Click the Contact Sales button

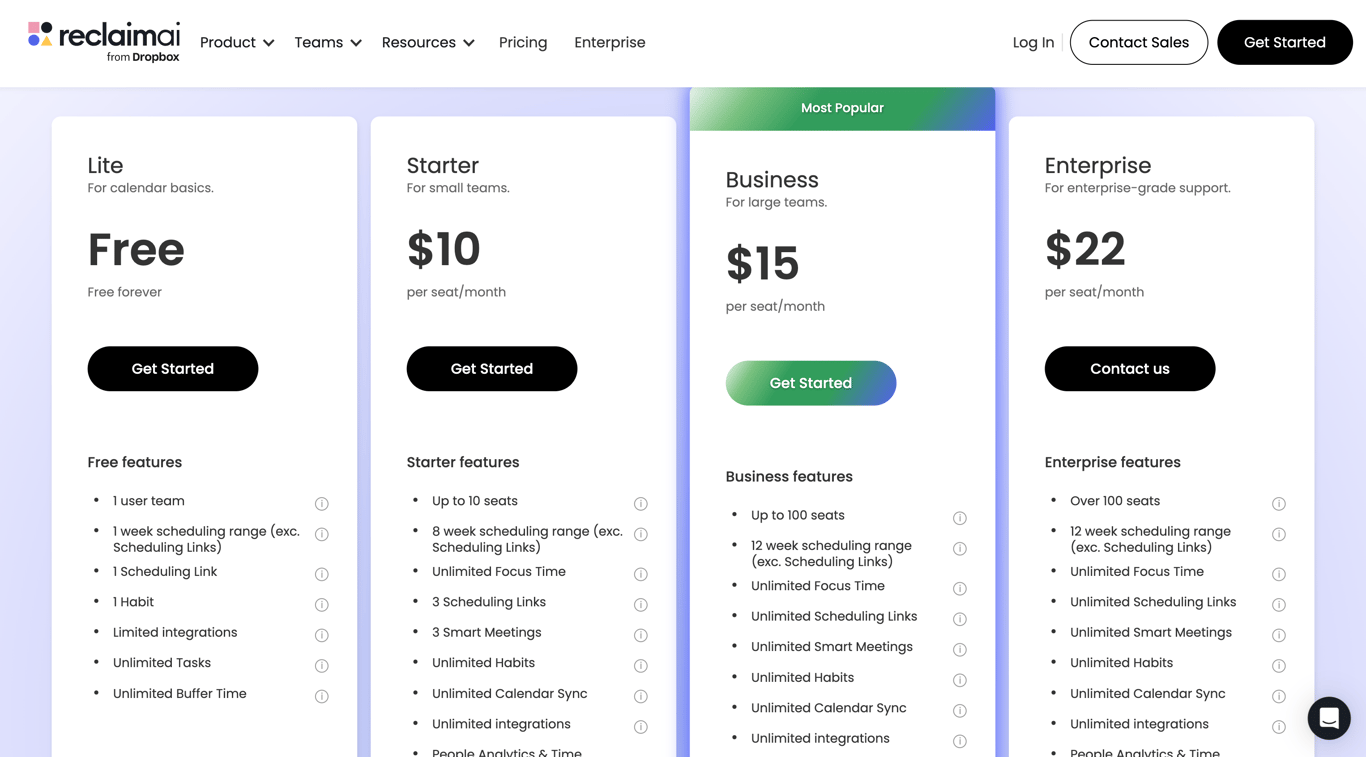coord(1138,42)
